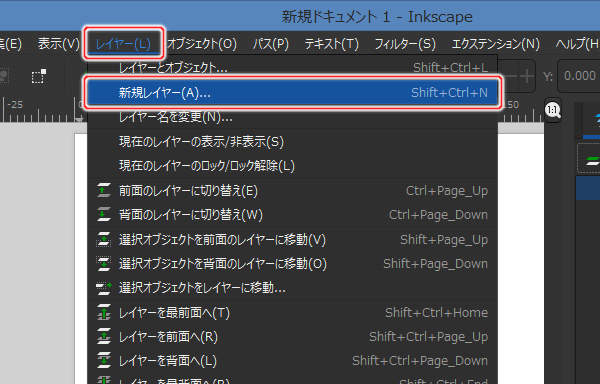This screenshot has height=384, width=600.
Task: Click the Shift+Page_Up shortcut text
Action: coord(444,240)
